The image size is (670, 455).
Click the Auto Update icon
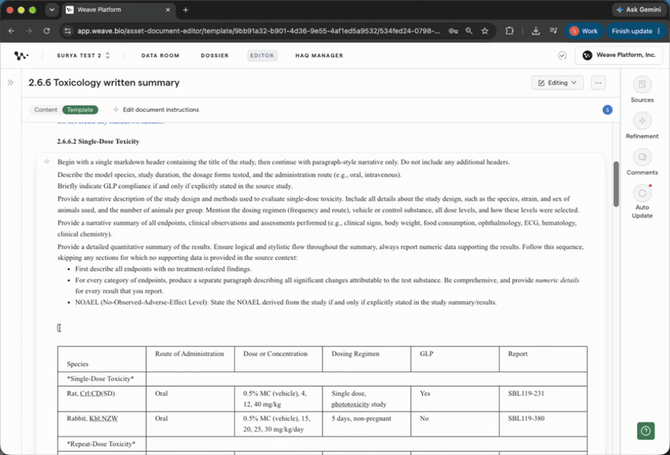tap(642, 194)
